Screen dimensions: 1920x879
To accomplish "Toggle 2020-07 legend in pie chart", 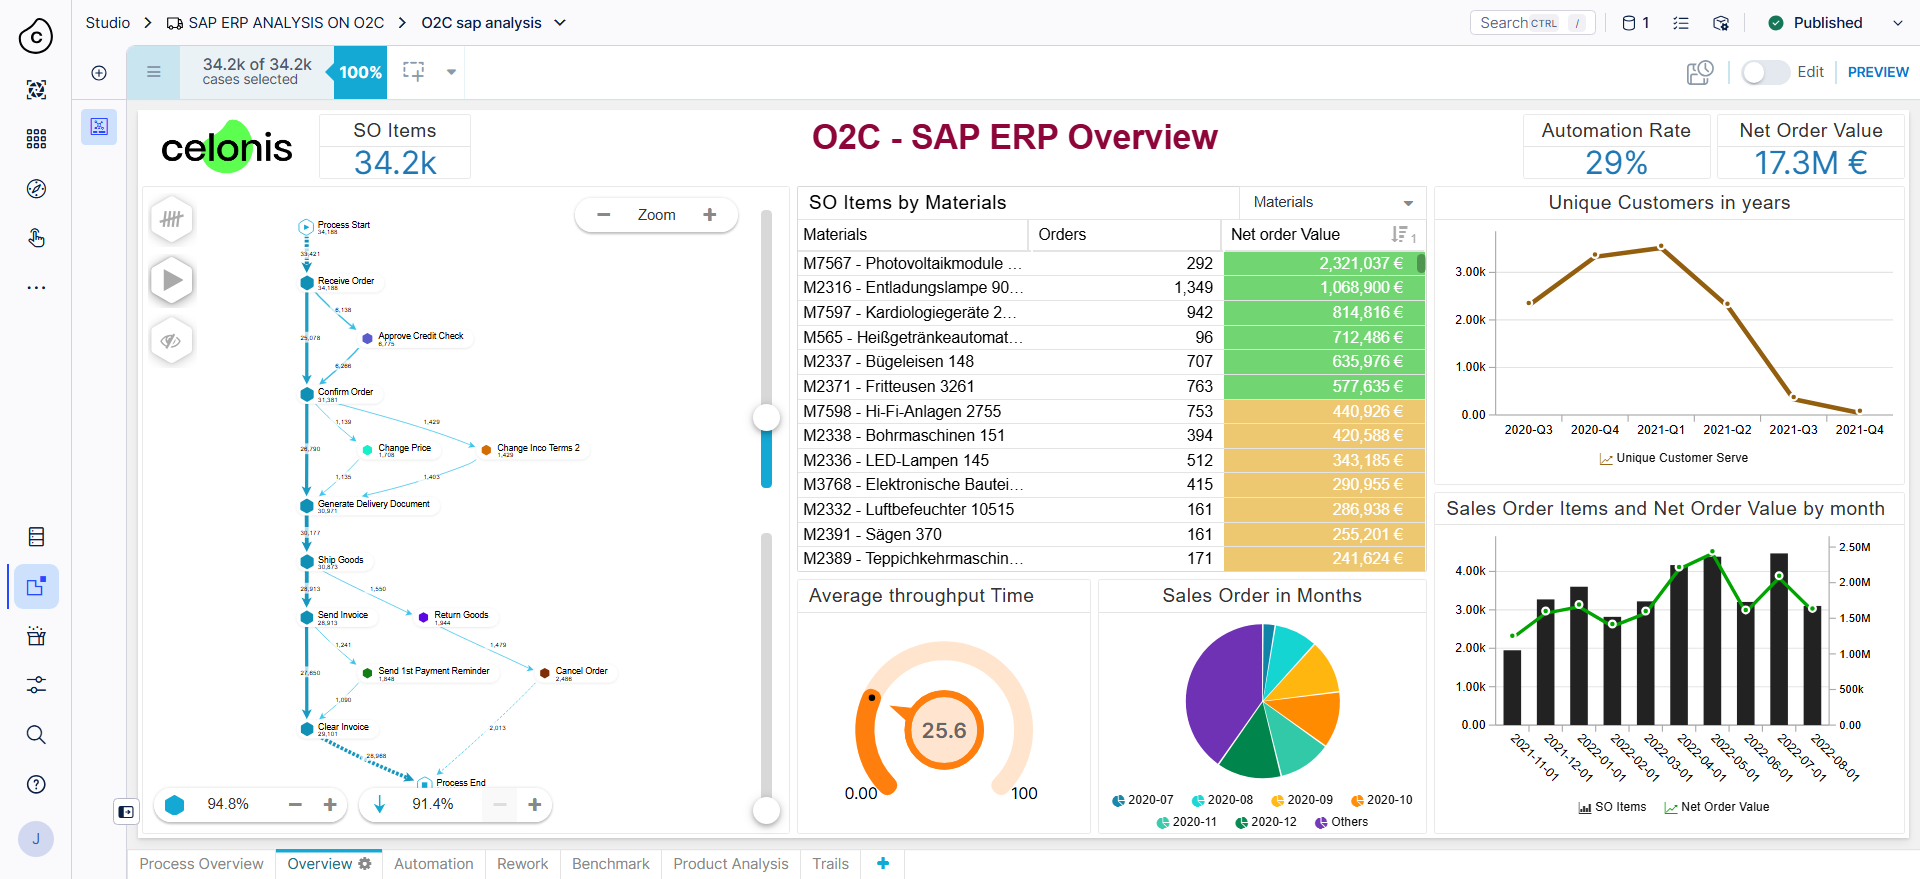I will click(1142, 800).
